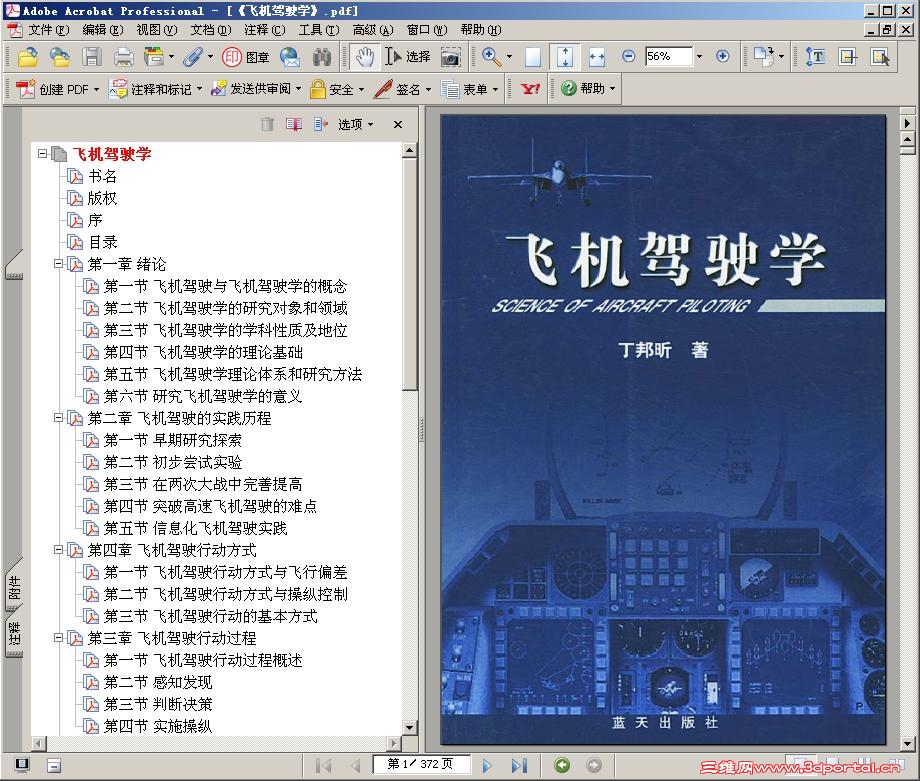Open the 视图 menu
Image resolution: width=920 pixels, height=781 pixels.
[x=156, y=29]
